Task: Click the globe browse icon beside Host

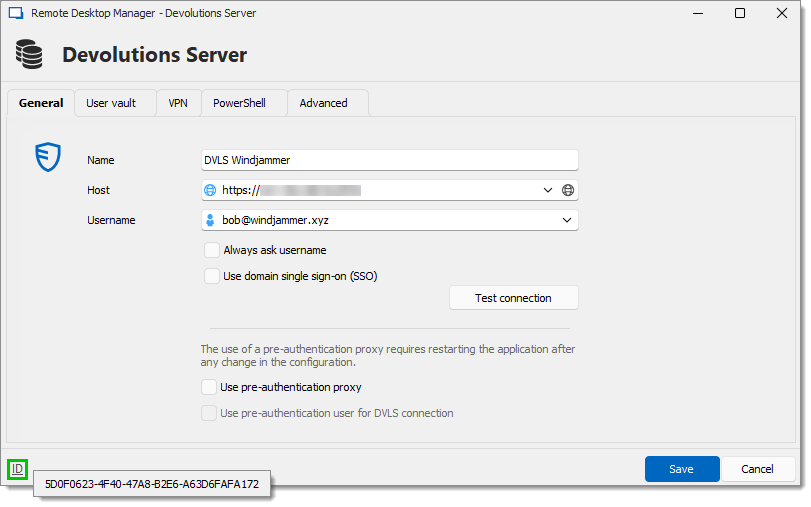Action: click(x=568, y=190)
